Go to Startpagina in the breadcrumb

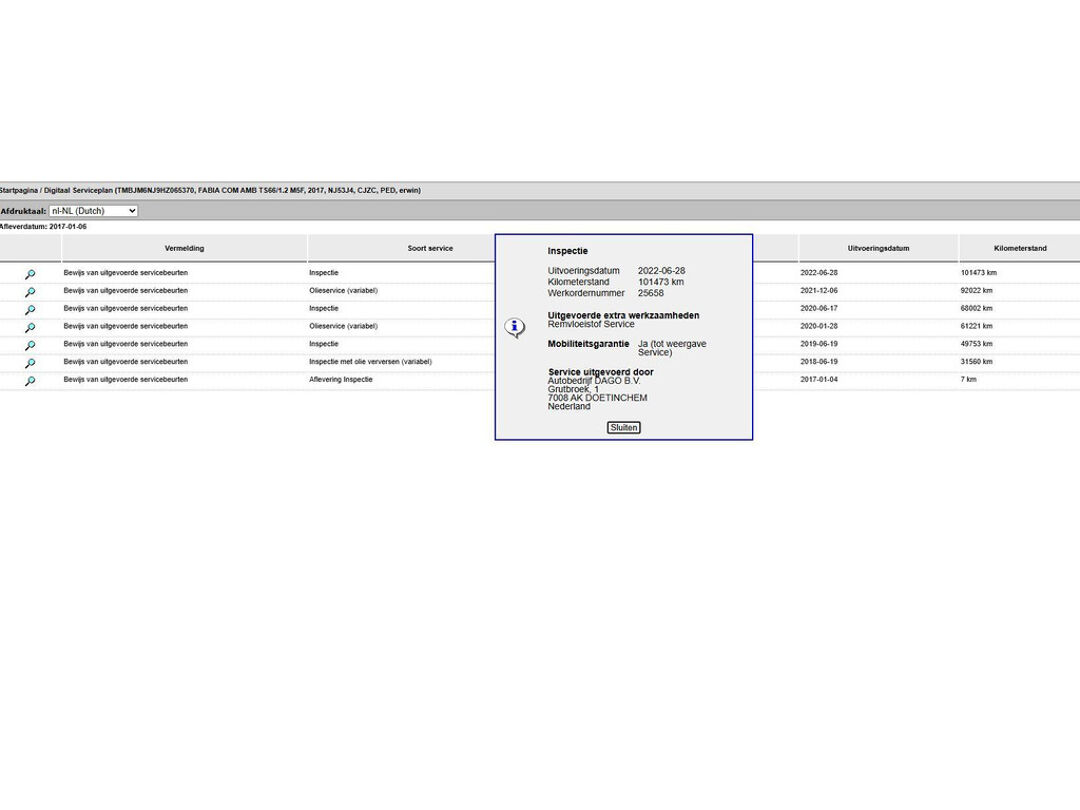point(18,190)
